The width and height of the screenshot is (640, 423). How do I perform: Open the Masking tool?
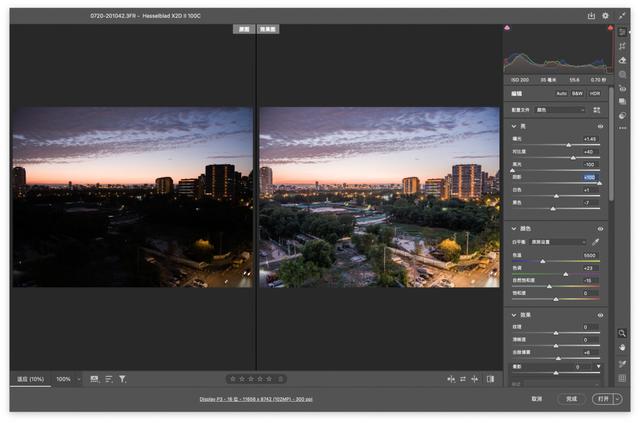(x=622, y=74)
